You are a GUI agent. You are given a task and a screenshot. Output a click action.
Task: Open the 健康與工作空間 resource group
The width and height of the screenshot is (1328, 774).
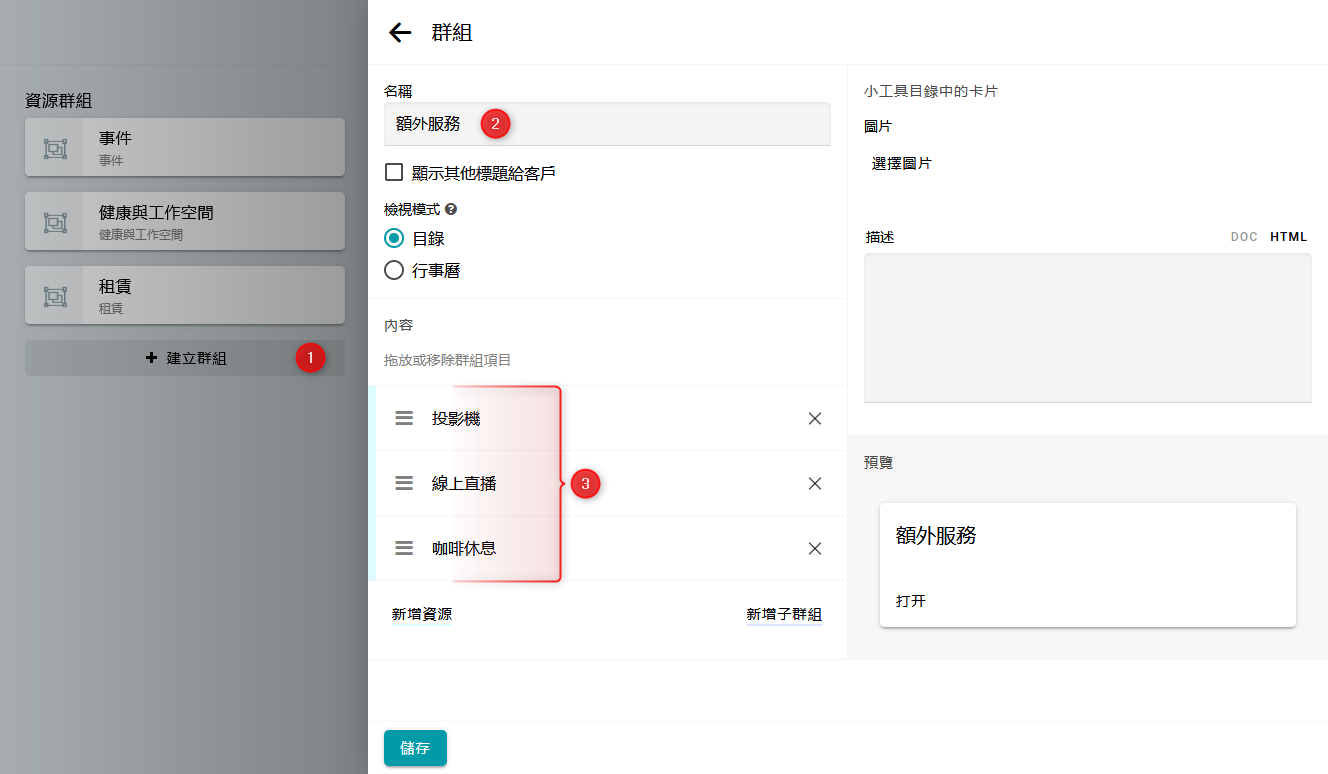[x=185, y=221]
